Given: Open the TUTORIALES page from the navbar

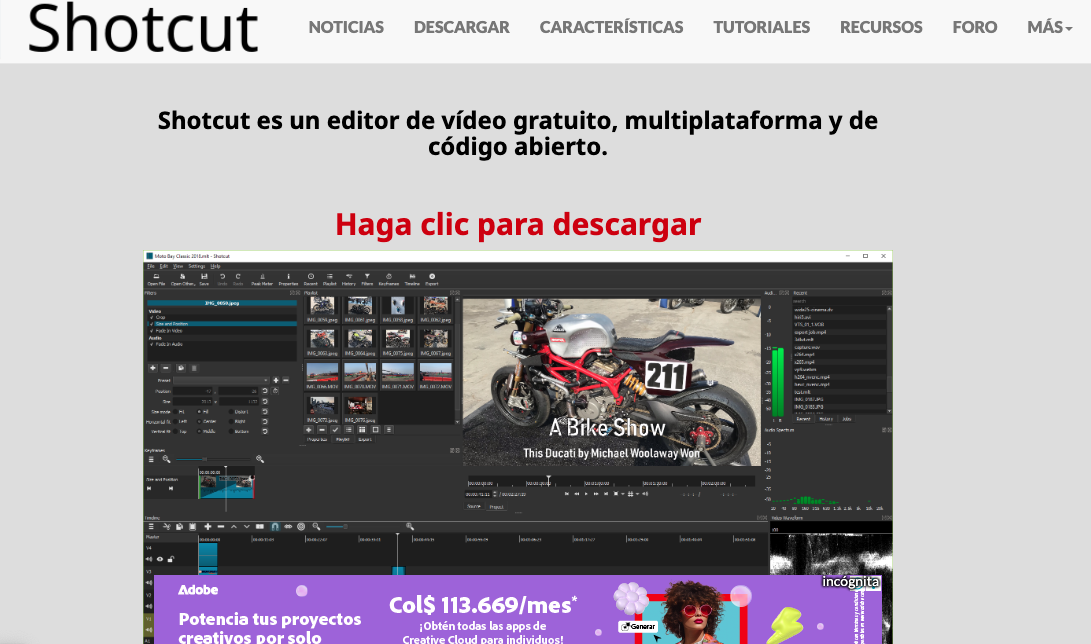Looking at the screenshot, I should tap(761, 27).
